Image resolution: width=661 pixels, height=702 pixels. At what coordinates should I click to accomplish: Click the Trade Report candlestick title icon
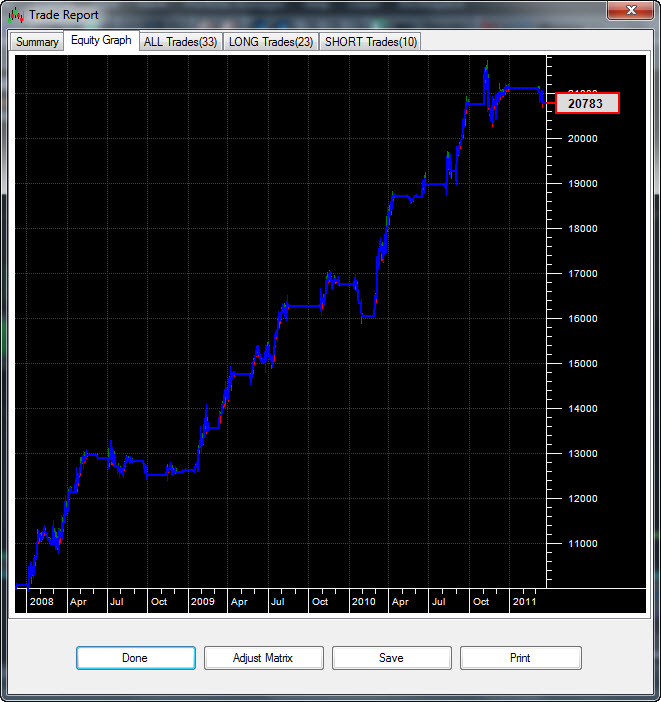pos(16,15)
